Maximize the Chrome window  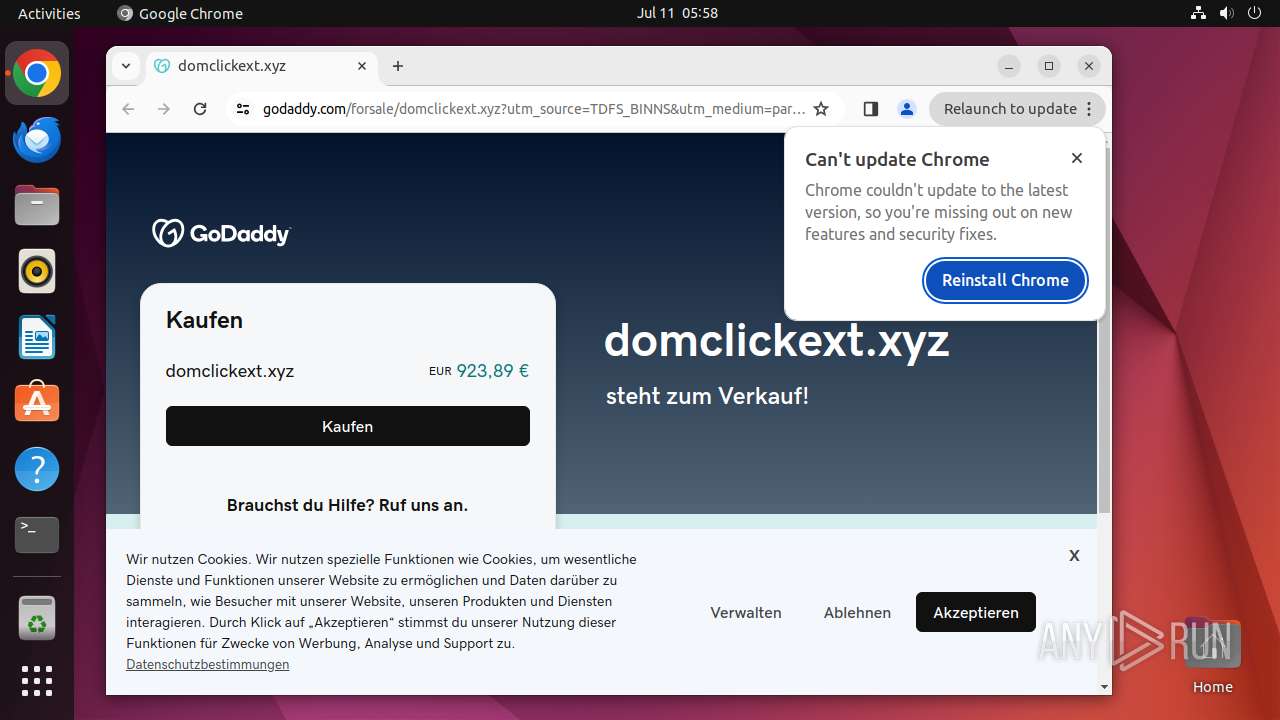click(x=1049, y=66)
